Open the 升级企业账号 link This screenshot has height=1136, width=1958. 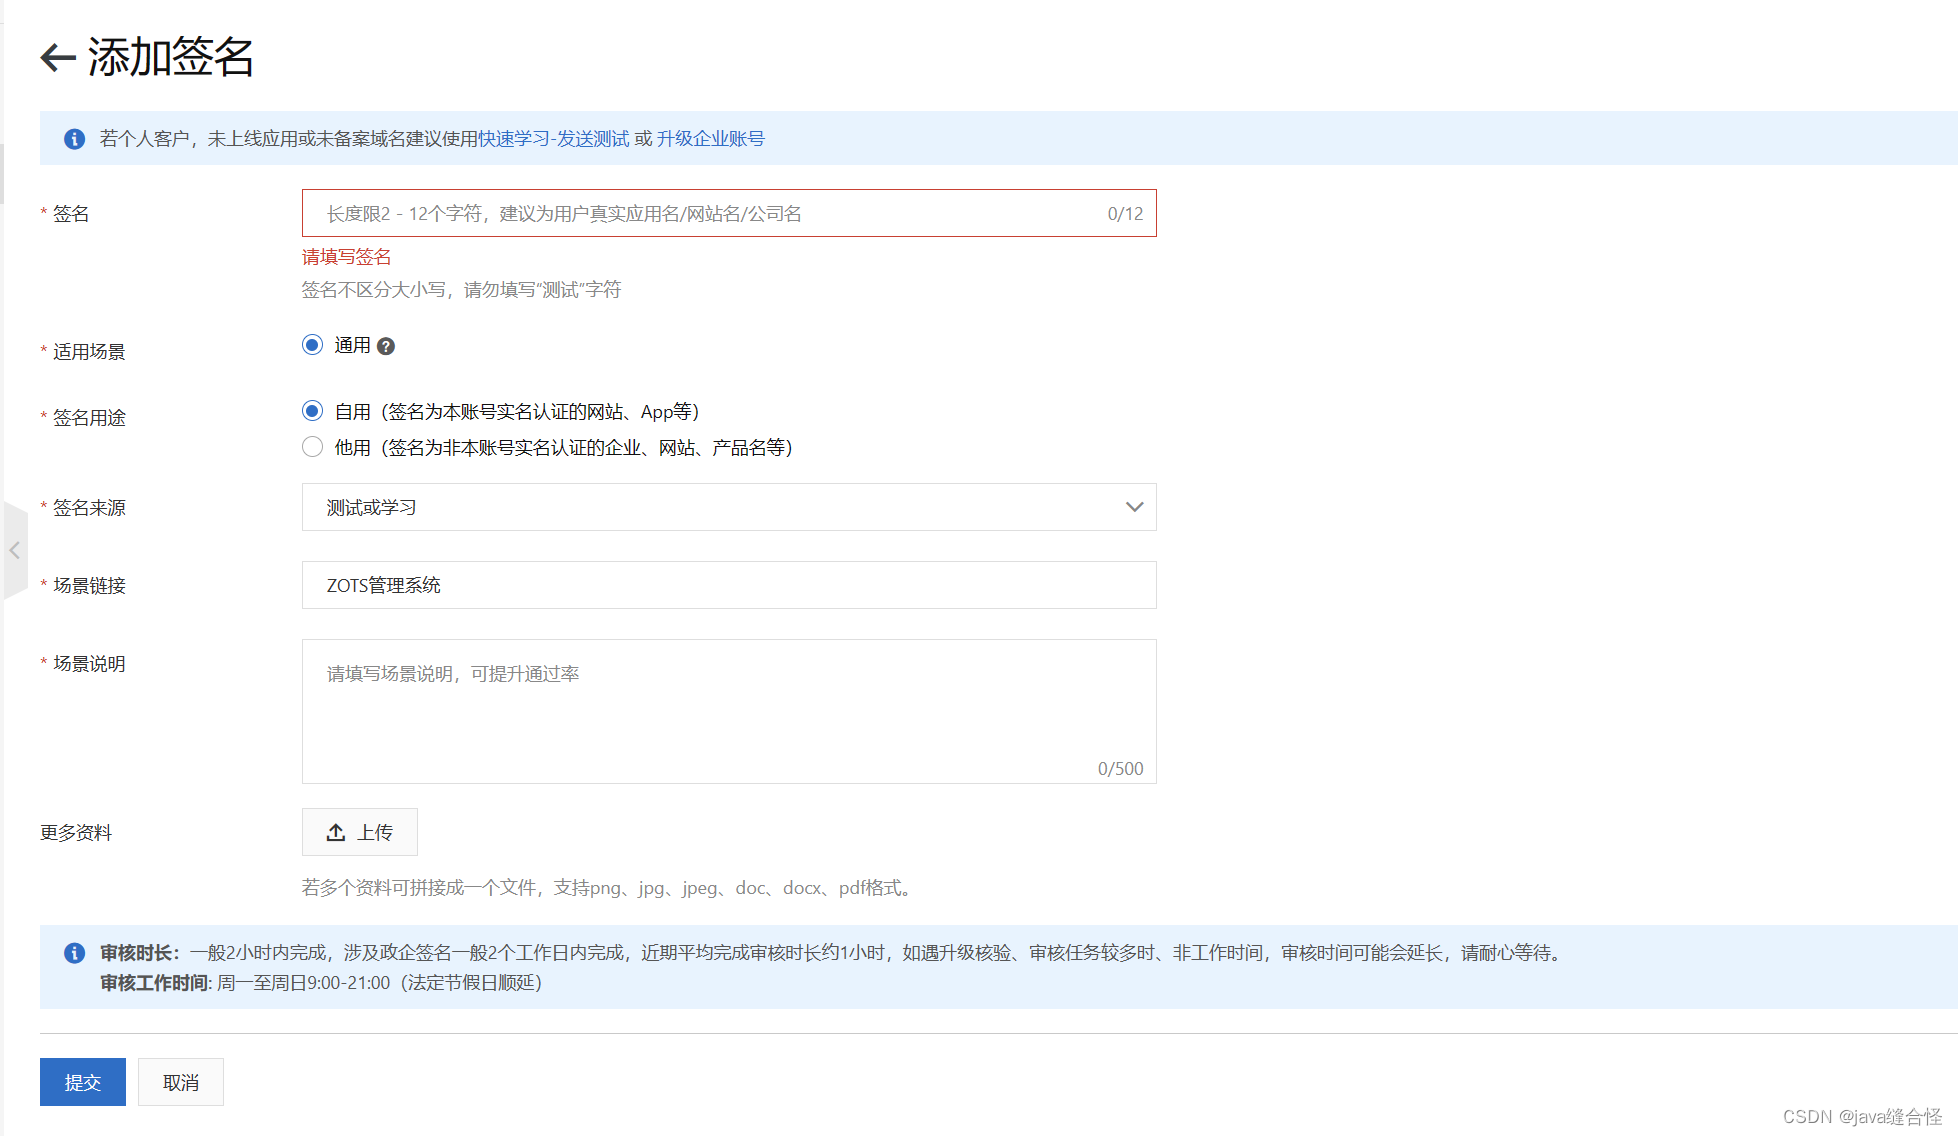click(710, 139)
